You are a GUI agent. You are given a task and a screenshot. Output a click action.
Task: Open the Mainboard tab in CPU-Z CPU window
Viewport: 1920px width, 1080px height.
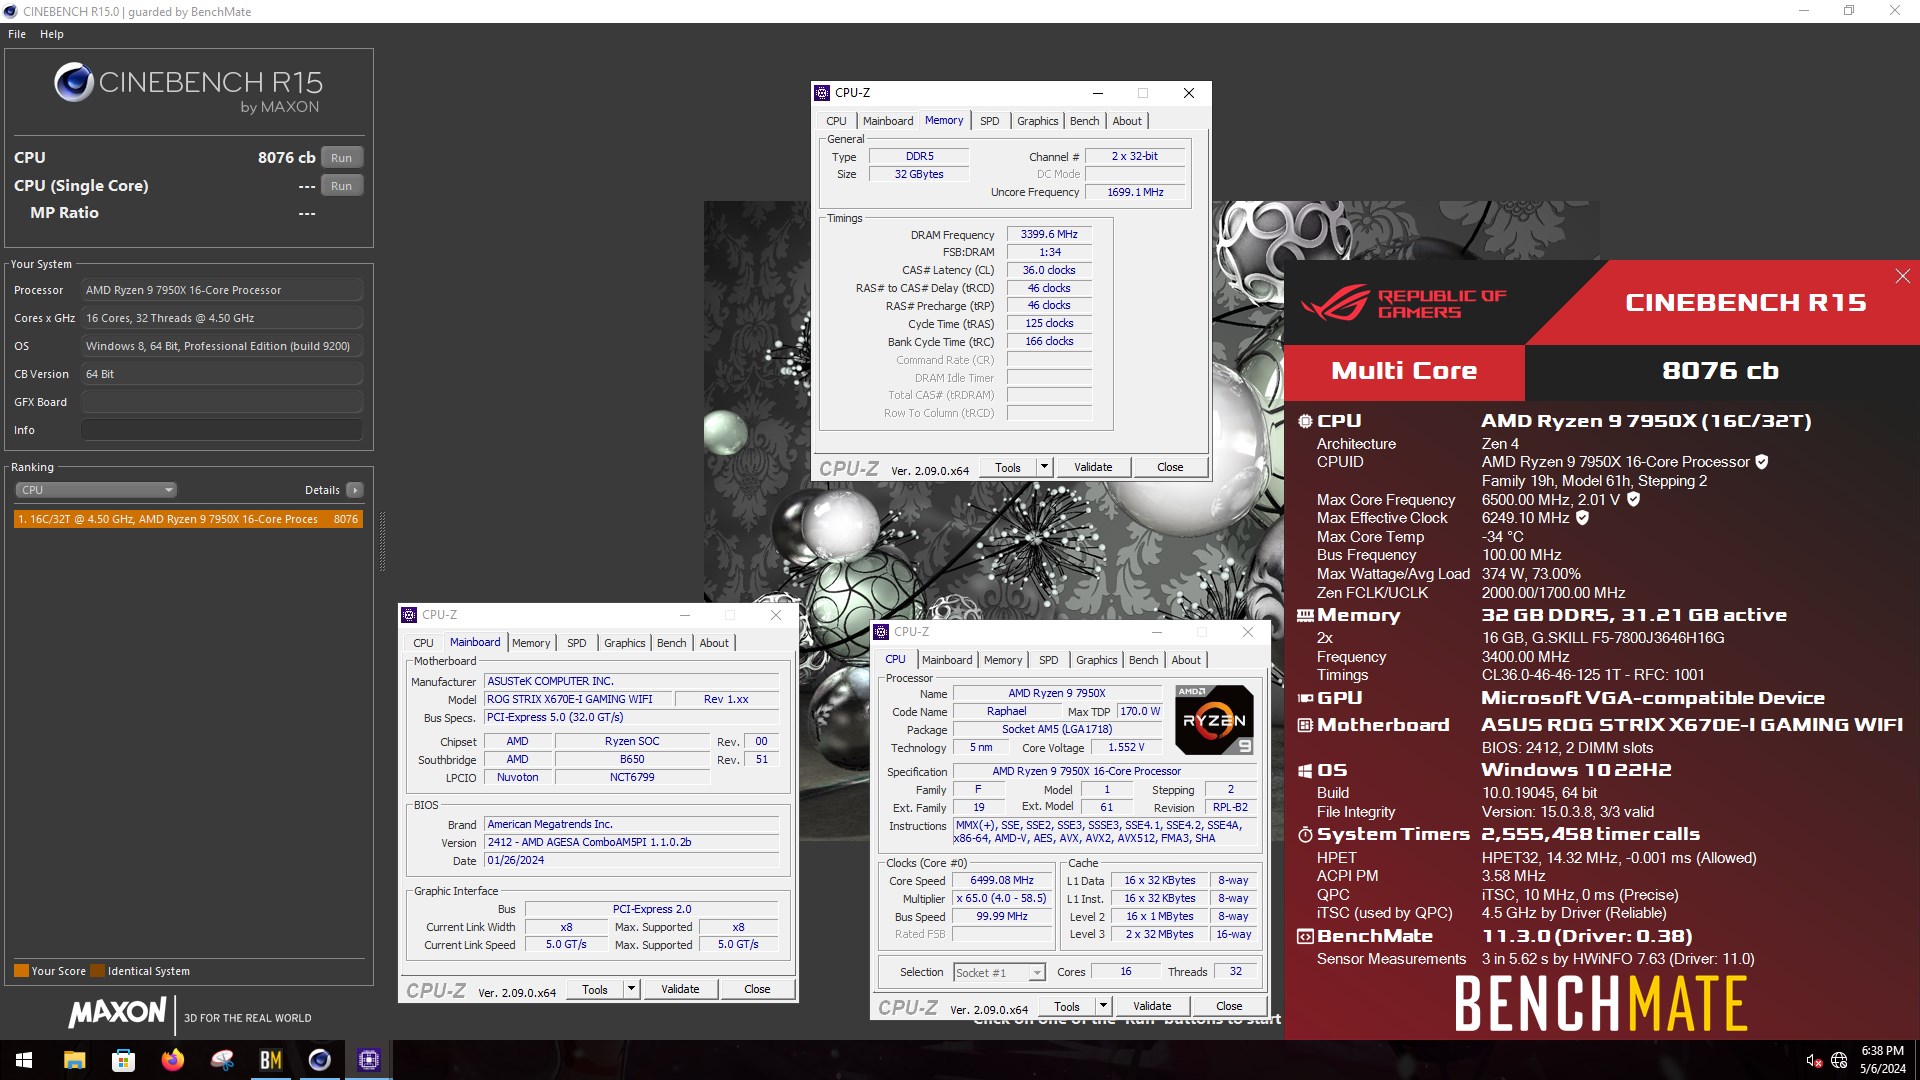click(947, 660)
